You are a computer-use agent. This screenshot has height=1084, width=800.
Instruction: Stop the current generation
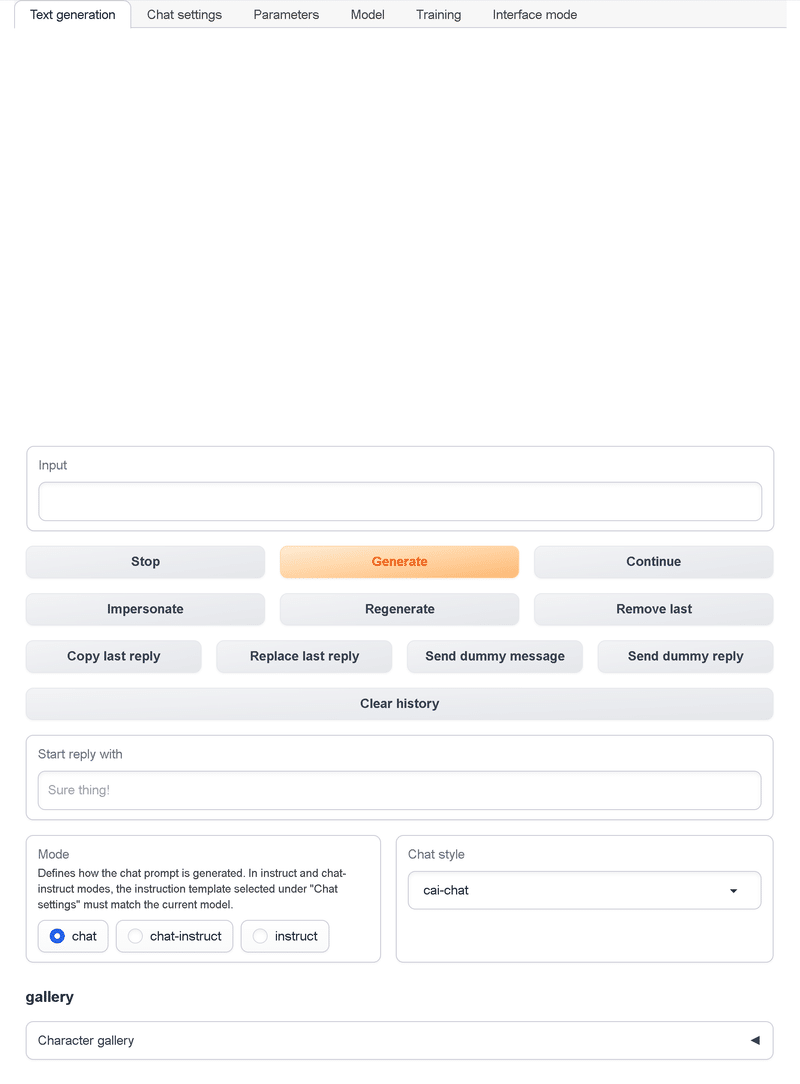(x=145, y=562)
